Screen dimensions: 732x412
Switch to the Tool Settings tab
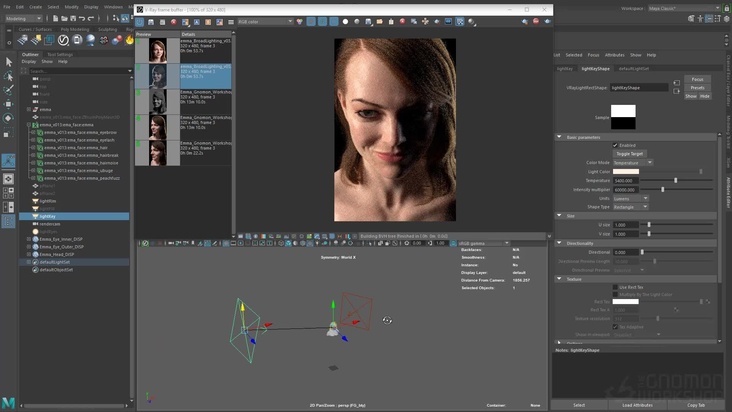60,54
